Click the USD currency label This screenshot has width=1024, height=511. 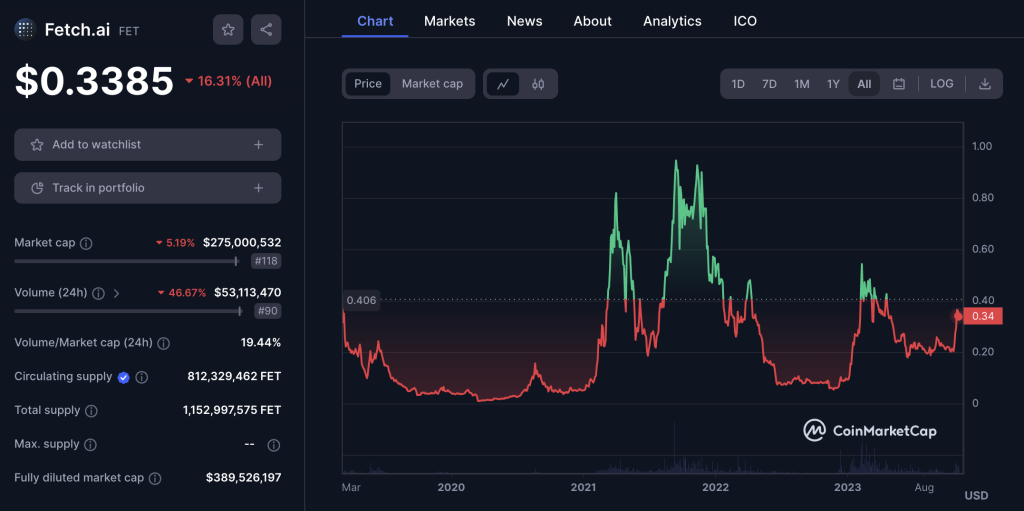coord(976,495)
